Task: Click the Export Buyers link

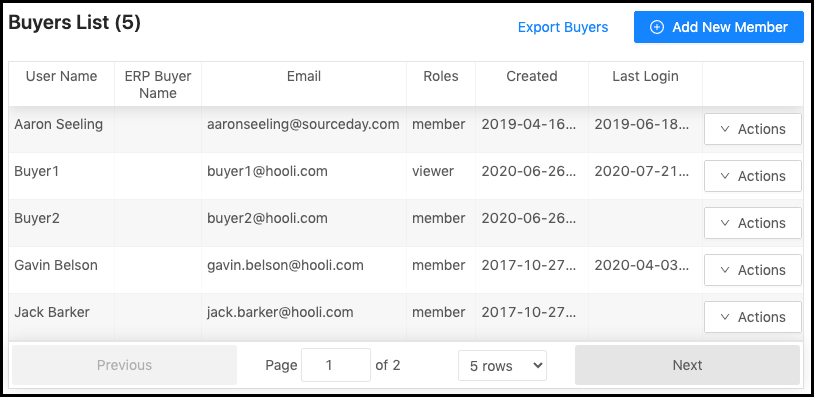Action: click(x=563, y=27)
